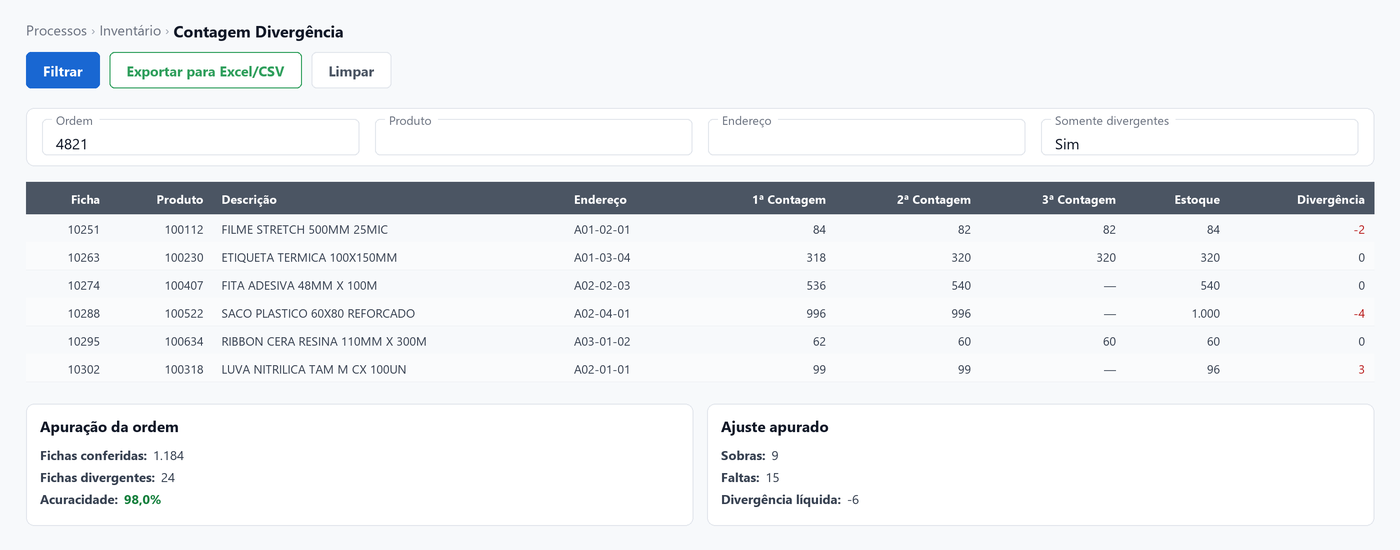
Task: Sort by the Produto column header
Action: click(180, 200)
